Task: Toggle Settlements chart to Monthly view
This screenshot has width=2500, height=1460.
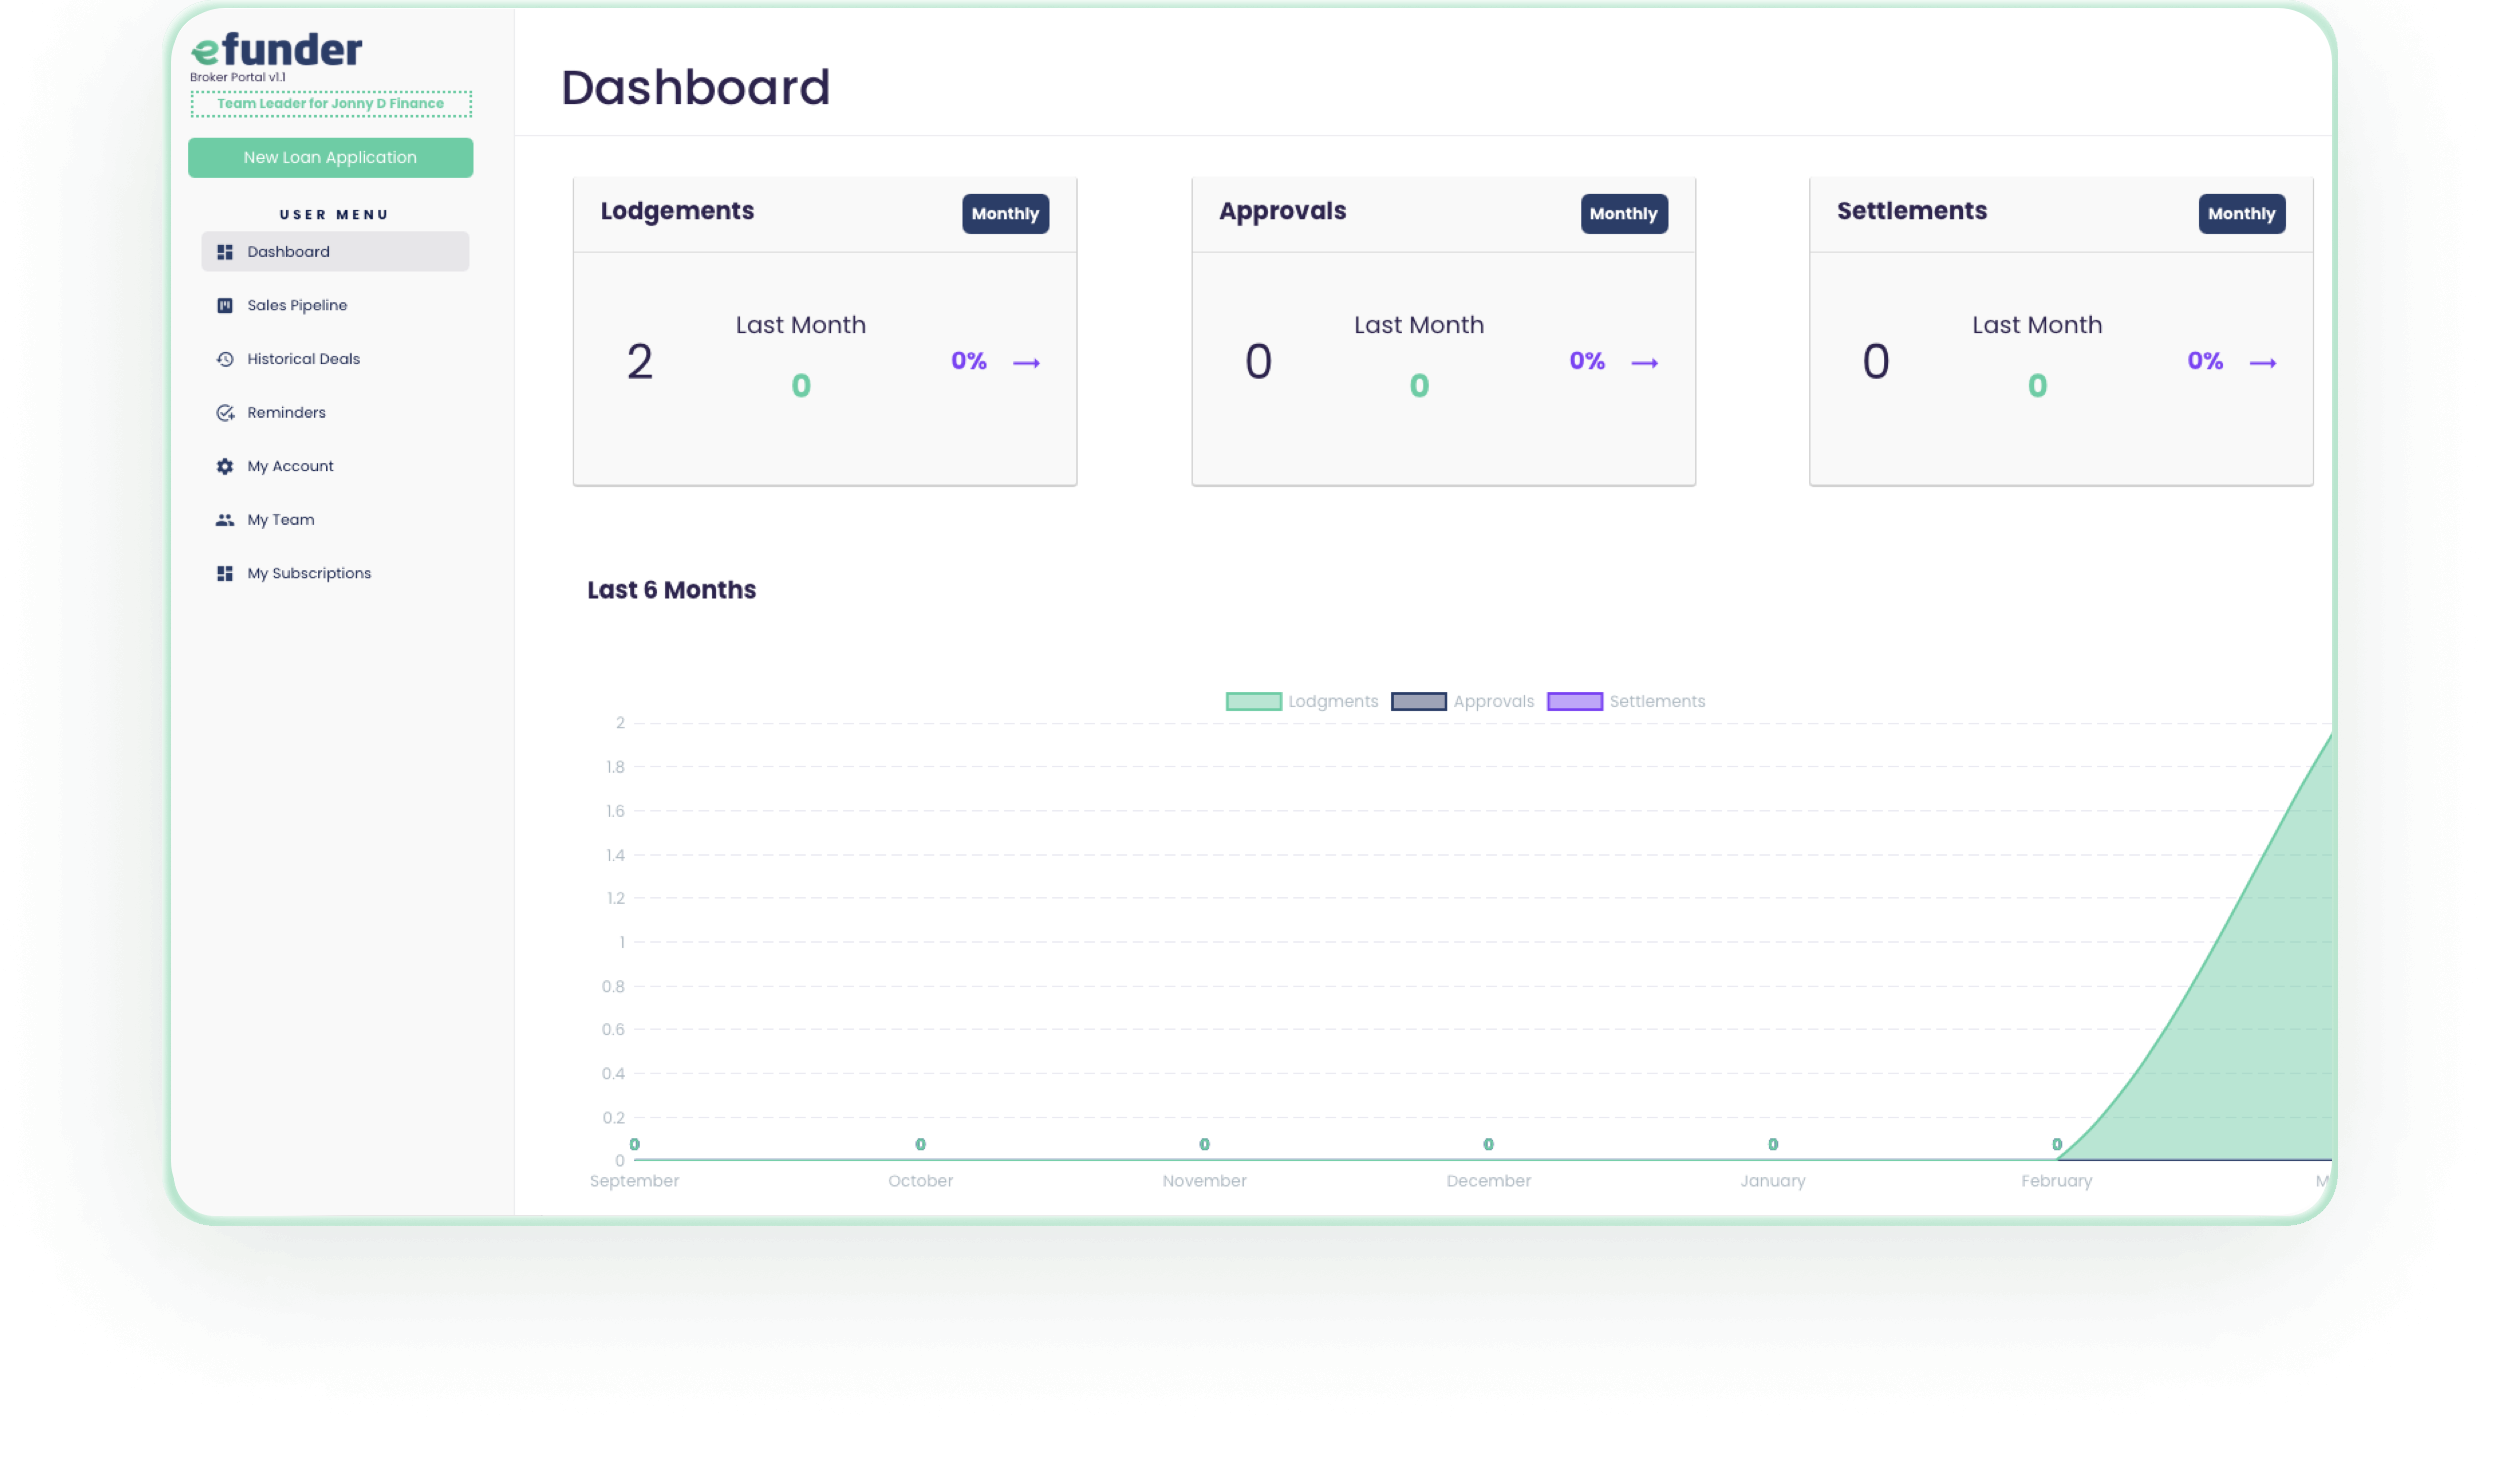Action: [x=2241, y=212]
